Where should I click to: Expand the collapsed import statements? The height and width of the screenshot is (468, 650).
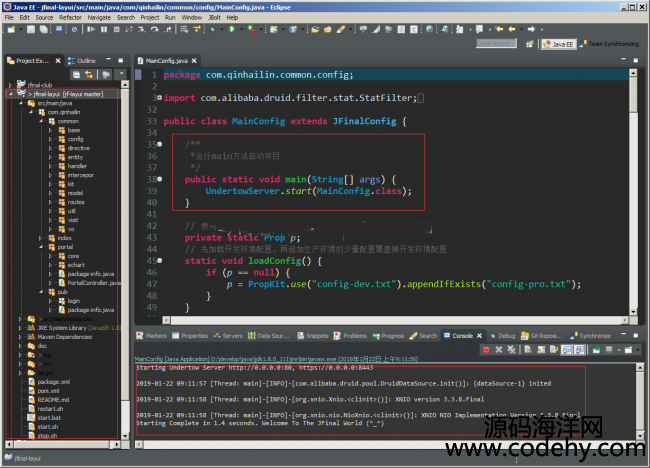coord(158,98)
